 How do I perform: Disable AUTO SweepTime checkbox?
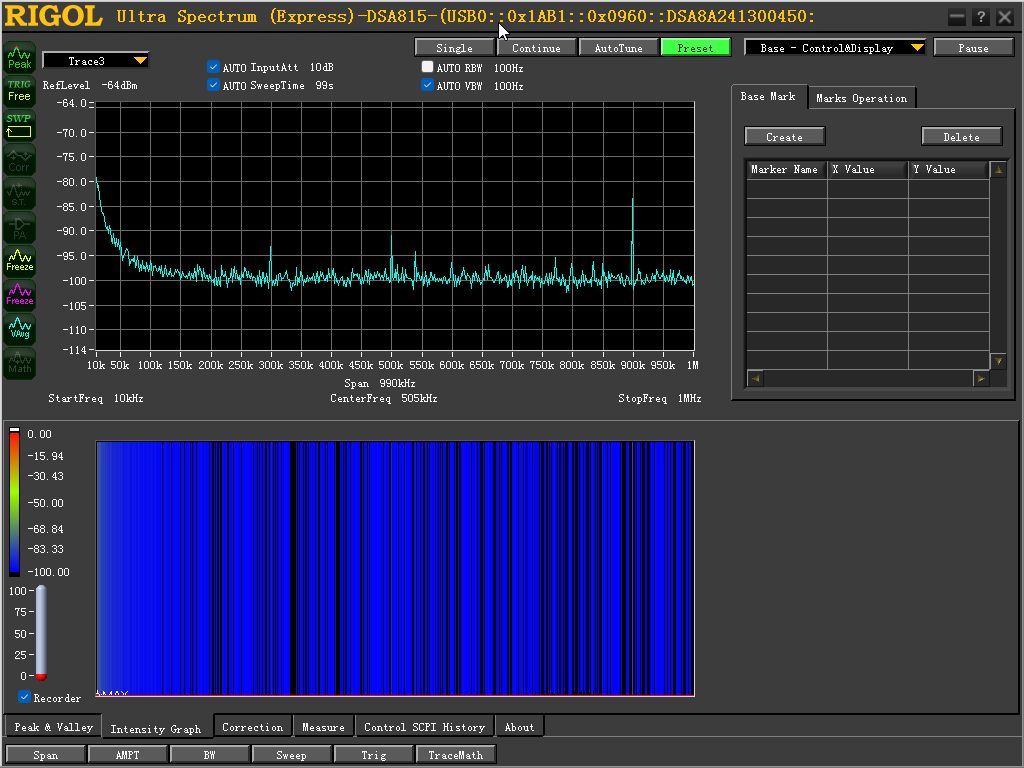point(214,85)
